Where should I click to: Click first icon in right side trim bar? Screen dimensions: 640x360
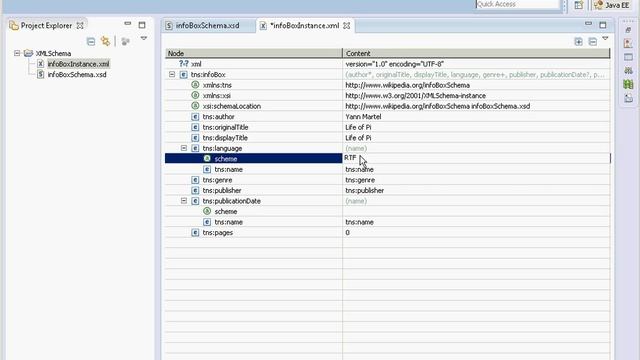coord(628,30)
